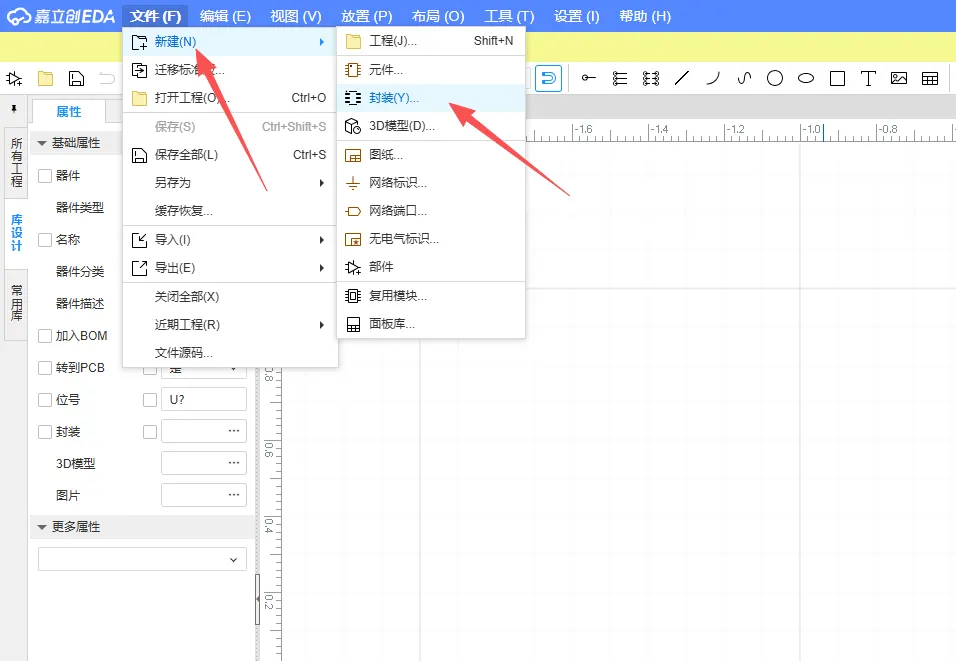
Task: Click the 位号 input showing U?
Action: 204,400
